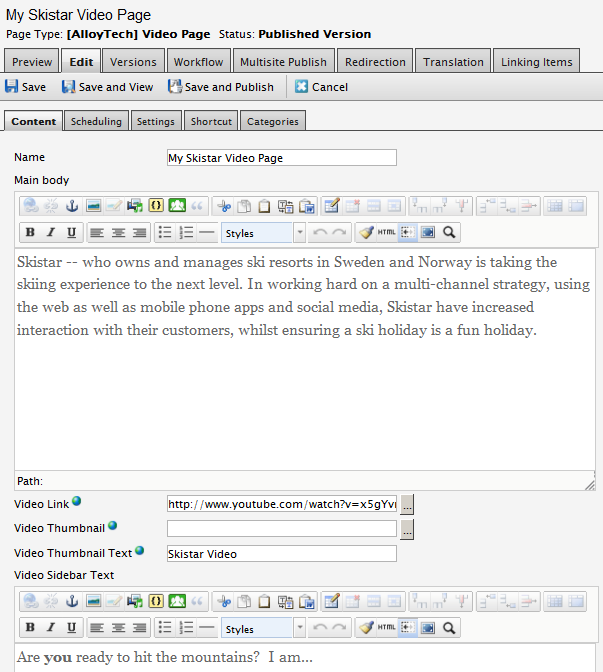Open the Styles dropdown in Video Sidebar toolbar
The height and width of the screenshot is (672, 603).
pyautogui.click(x=263, y=629)
